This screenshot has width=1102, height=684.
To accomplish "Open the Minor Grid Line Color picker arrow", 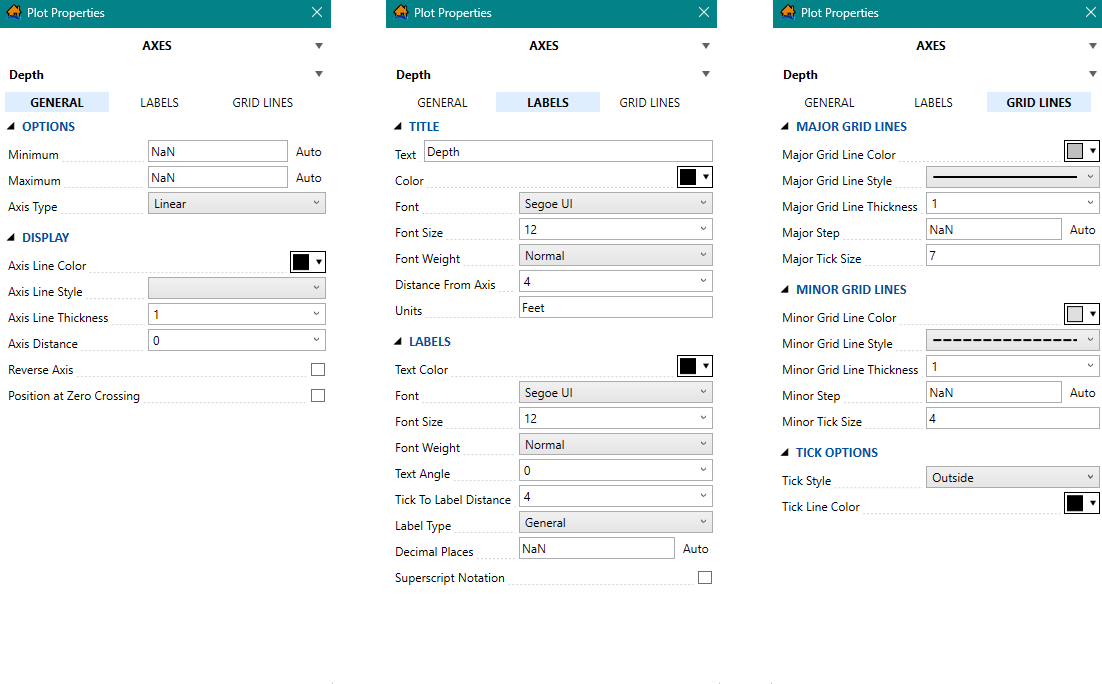I will pyautogui.click(x=1093, y=315).
